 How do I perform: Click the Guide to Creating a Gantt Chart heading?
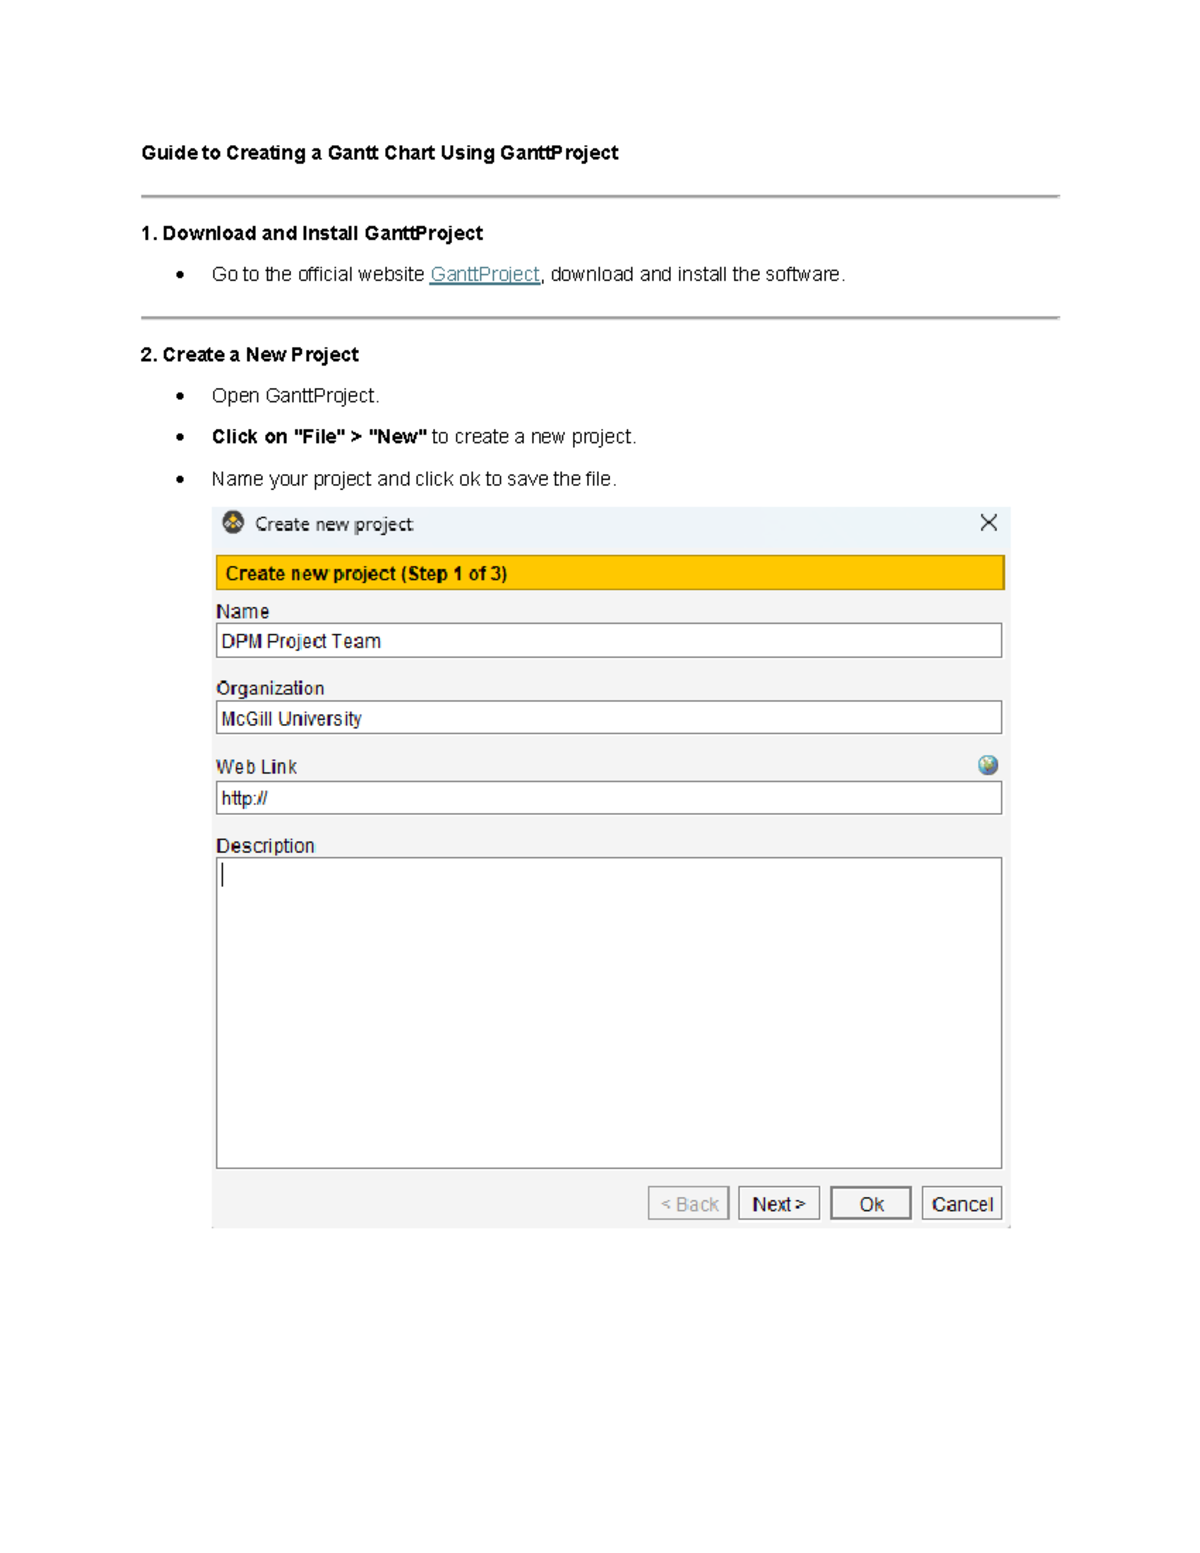(380, 152)
